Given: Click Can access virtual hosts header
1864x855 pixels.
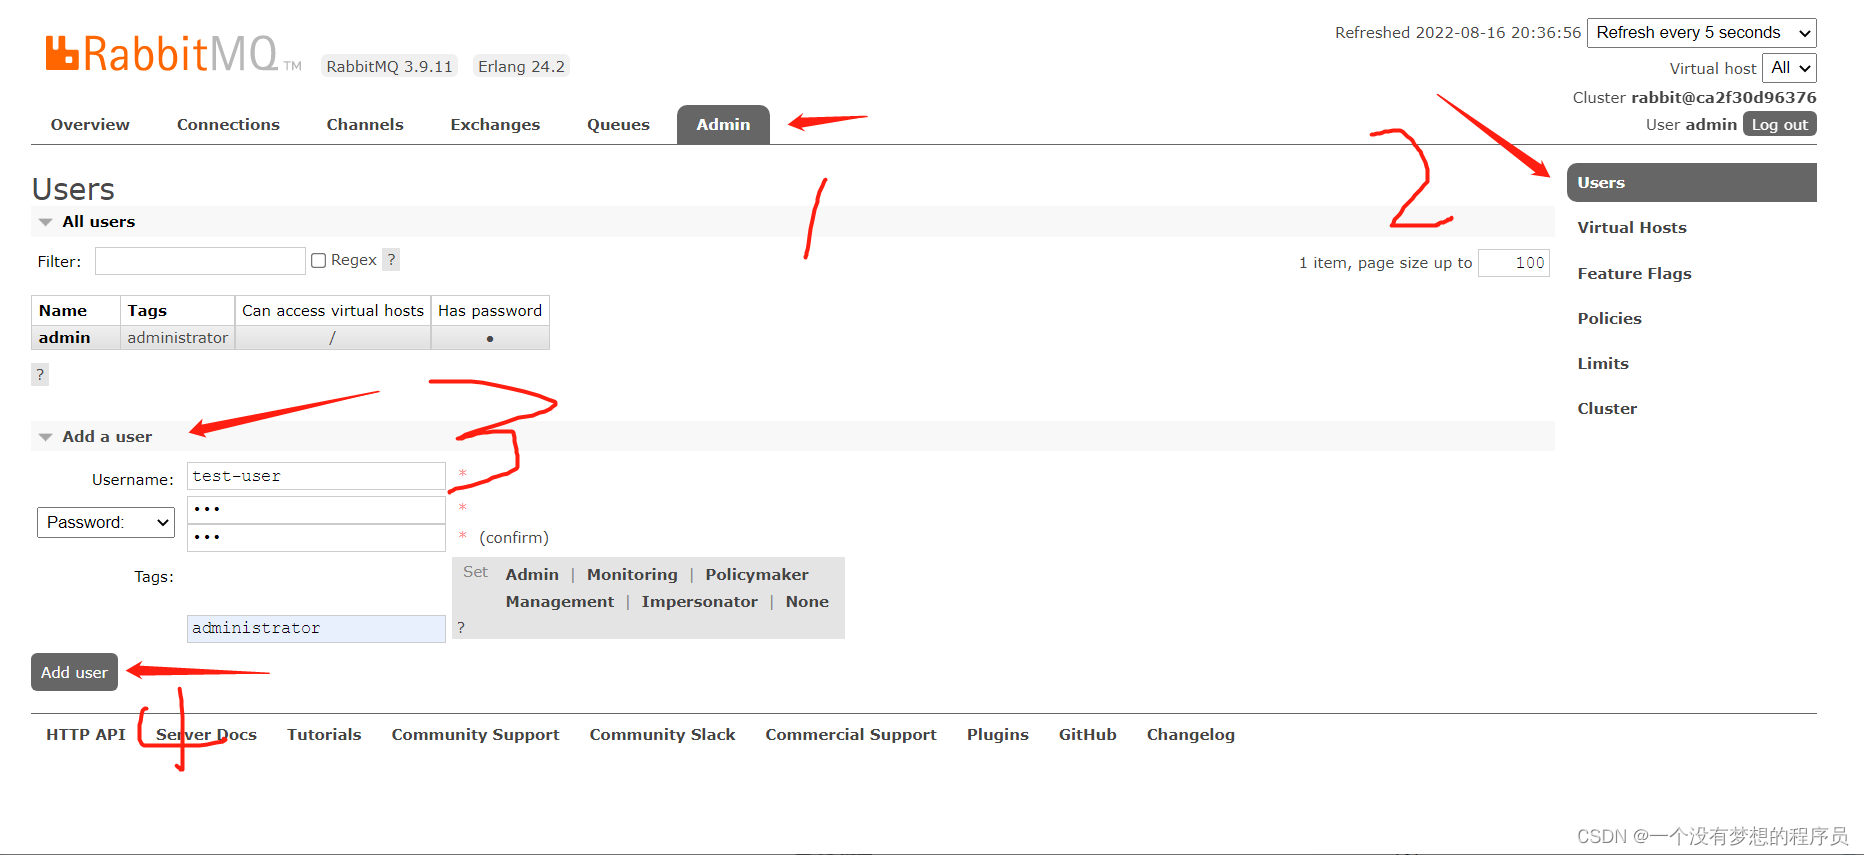Looking at the screenshot, I should 333,311.
